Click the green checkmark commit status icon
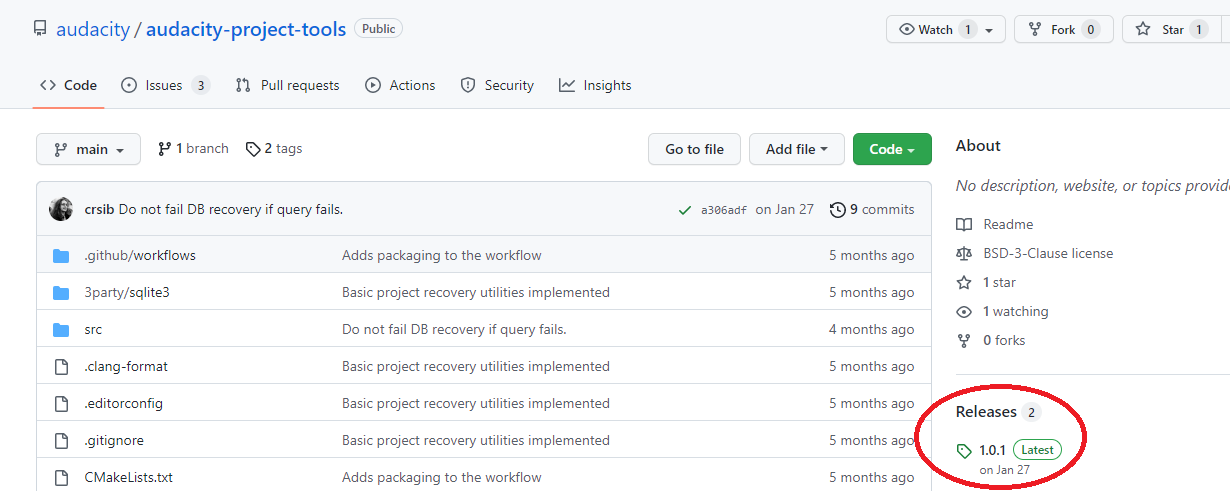1230x491 pixels. coord(685,210)
